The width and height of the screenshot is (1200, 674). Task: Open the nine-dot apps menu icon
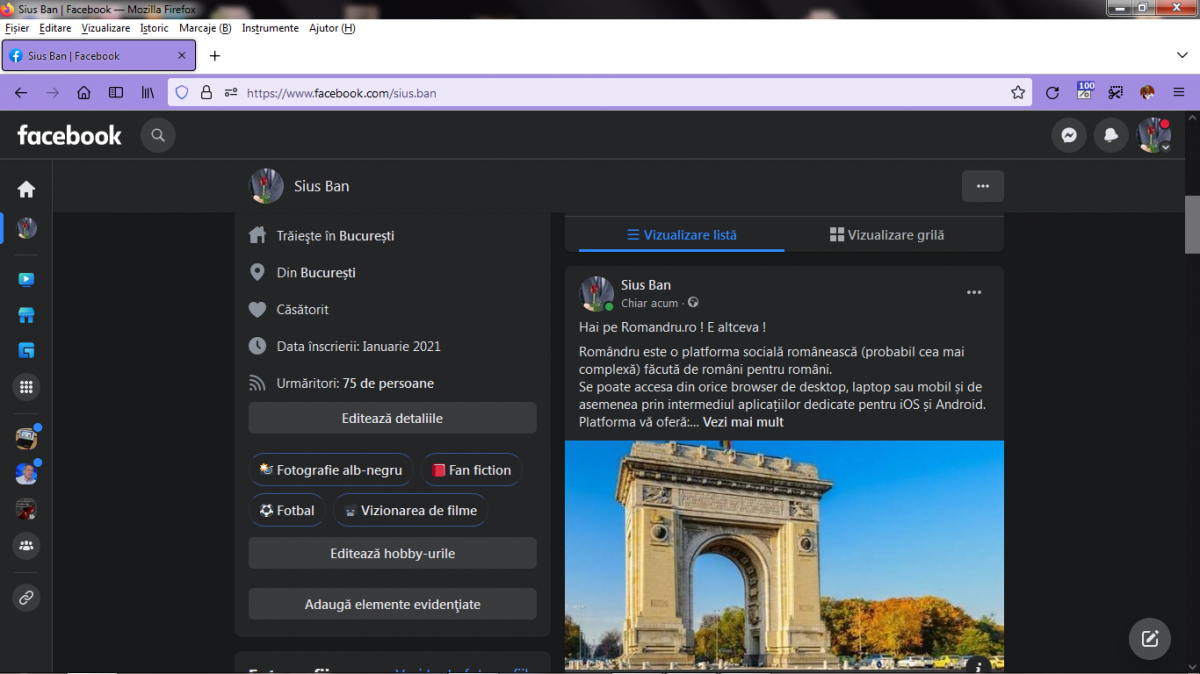26,387
